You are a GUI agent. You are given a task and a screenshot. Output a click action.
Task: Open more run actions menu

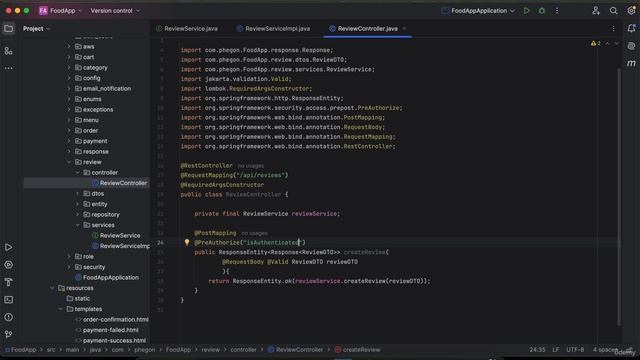click(x=557, y=11)
